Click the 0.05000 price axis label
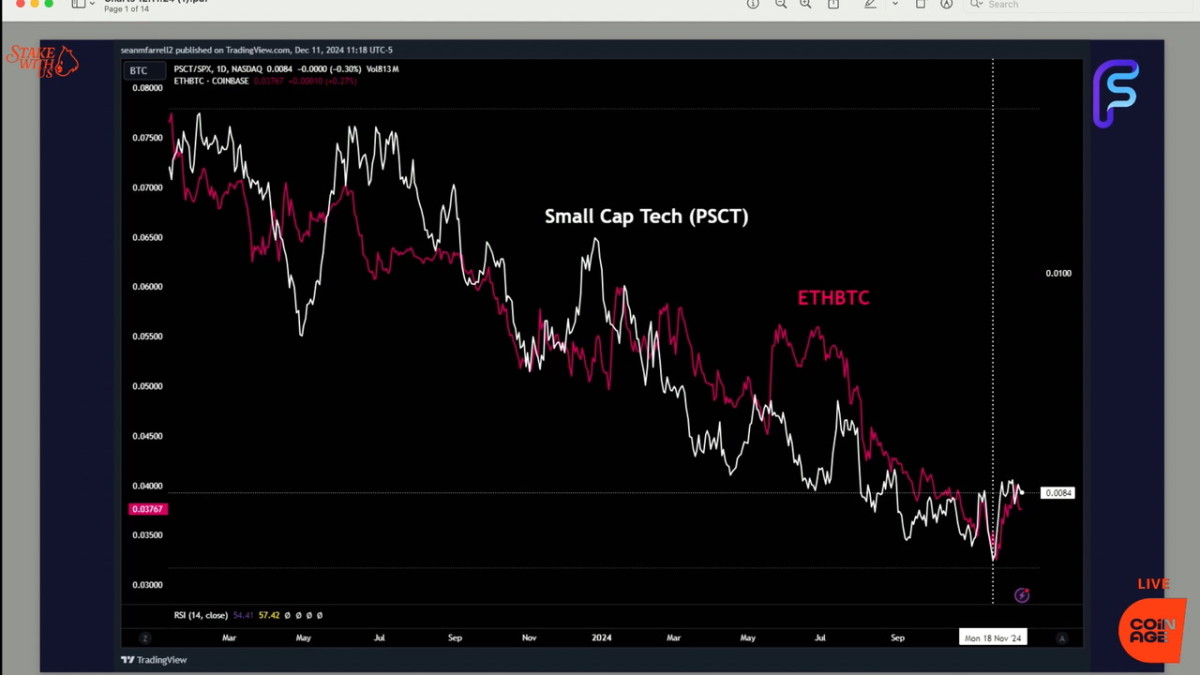The height and width of the screenshot is (675, 1200). [147, 386]
